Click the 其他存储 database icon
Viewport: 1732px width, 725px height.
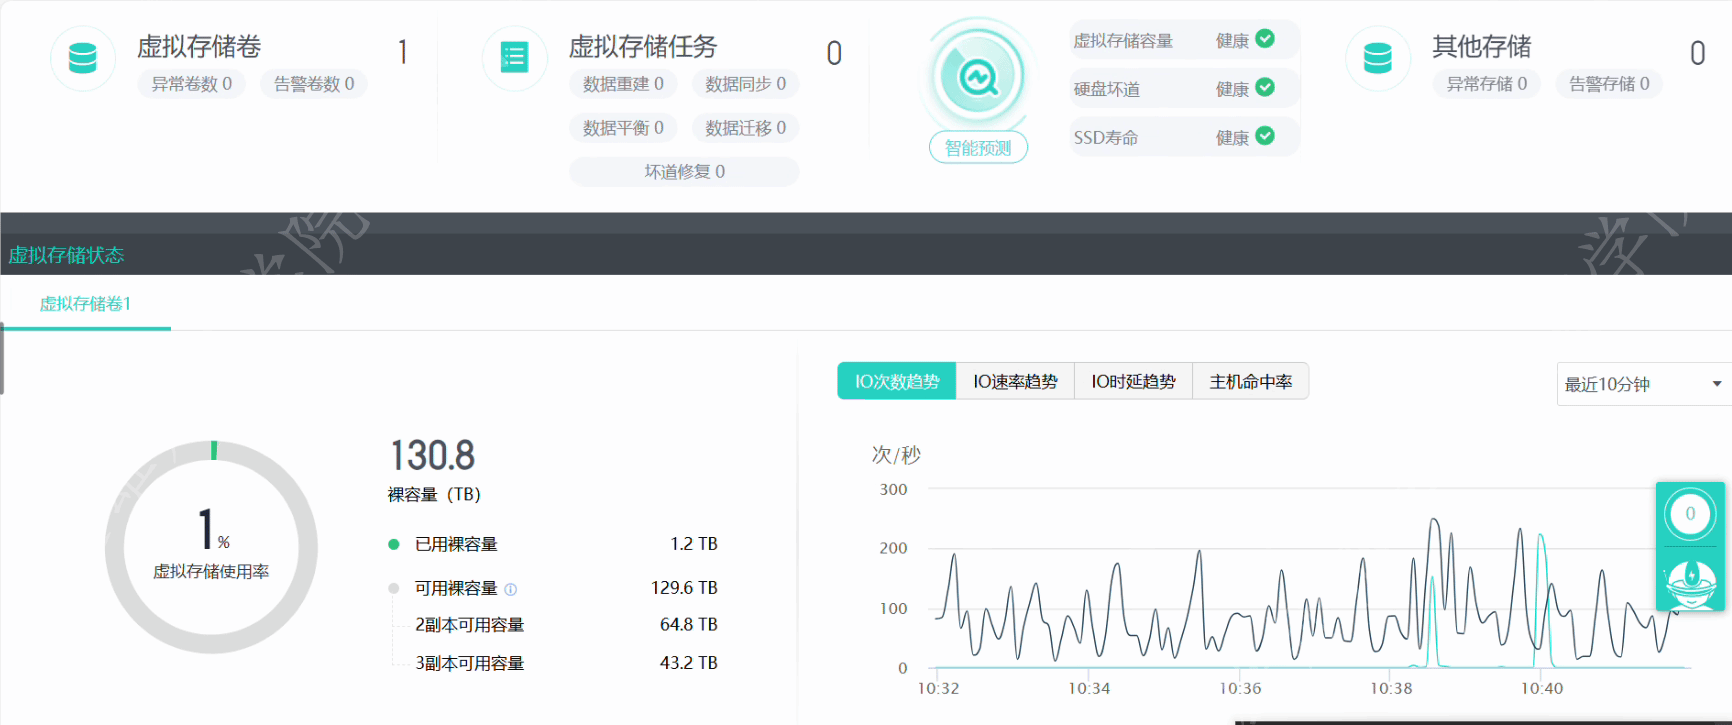click(x=1377, y=58)
